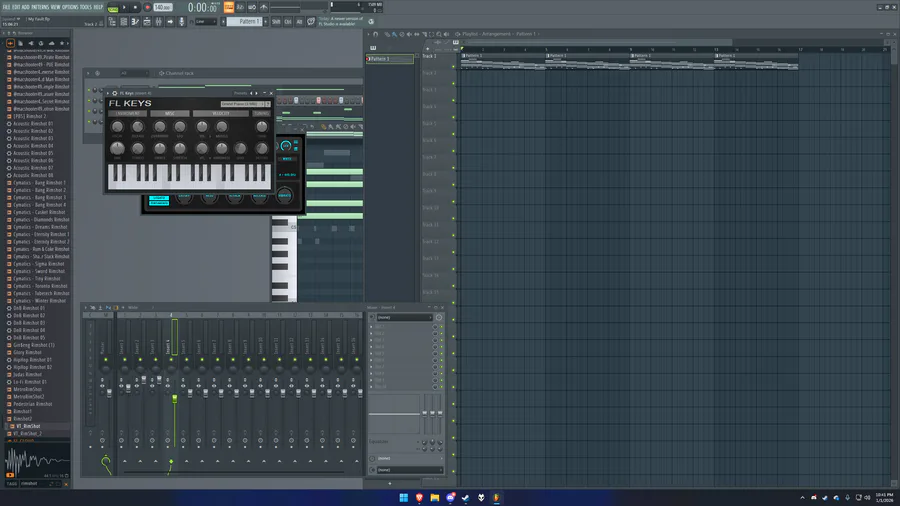Open the Channel rack filter dropdown
Viewport: 900px width, 506px height.
tap(133, 73)
